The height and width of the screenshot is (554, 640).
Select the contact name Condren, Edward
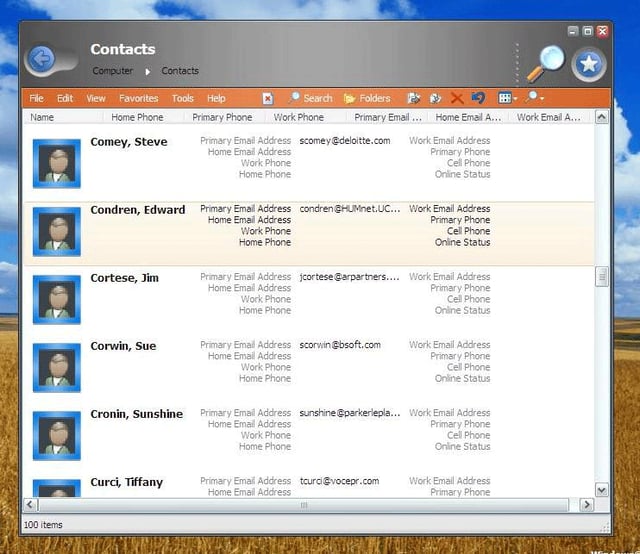tap(138, 210)
